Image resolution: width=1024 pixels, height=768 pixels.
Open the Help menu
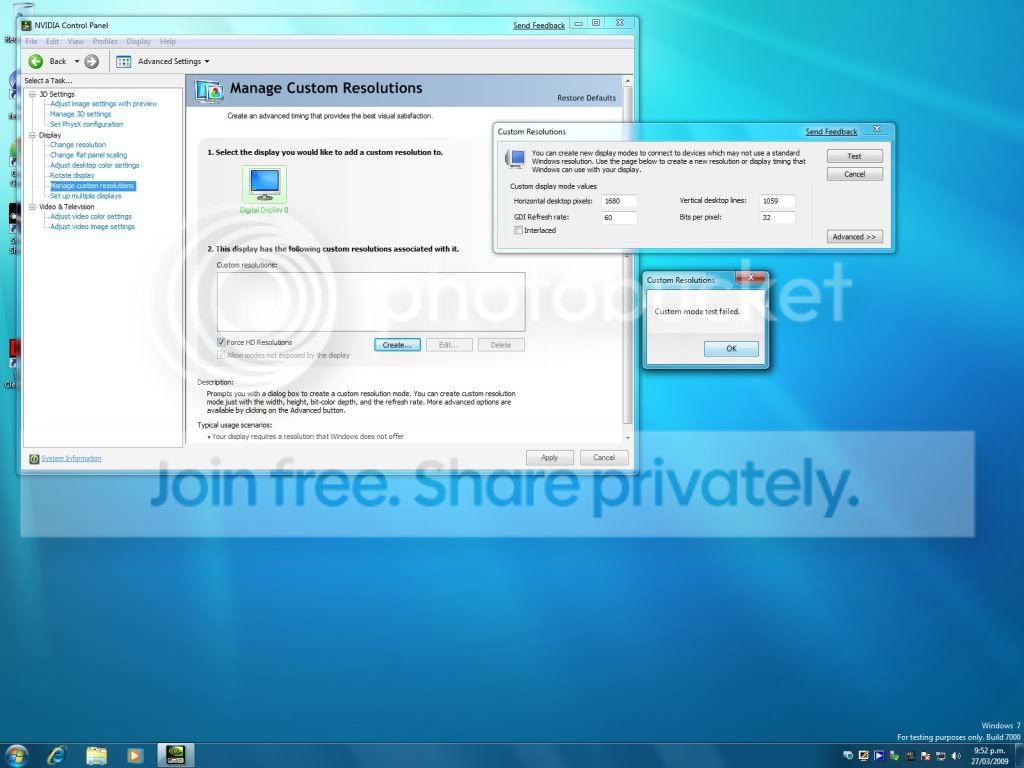(x=168, y=41)
